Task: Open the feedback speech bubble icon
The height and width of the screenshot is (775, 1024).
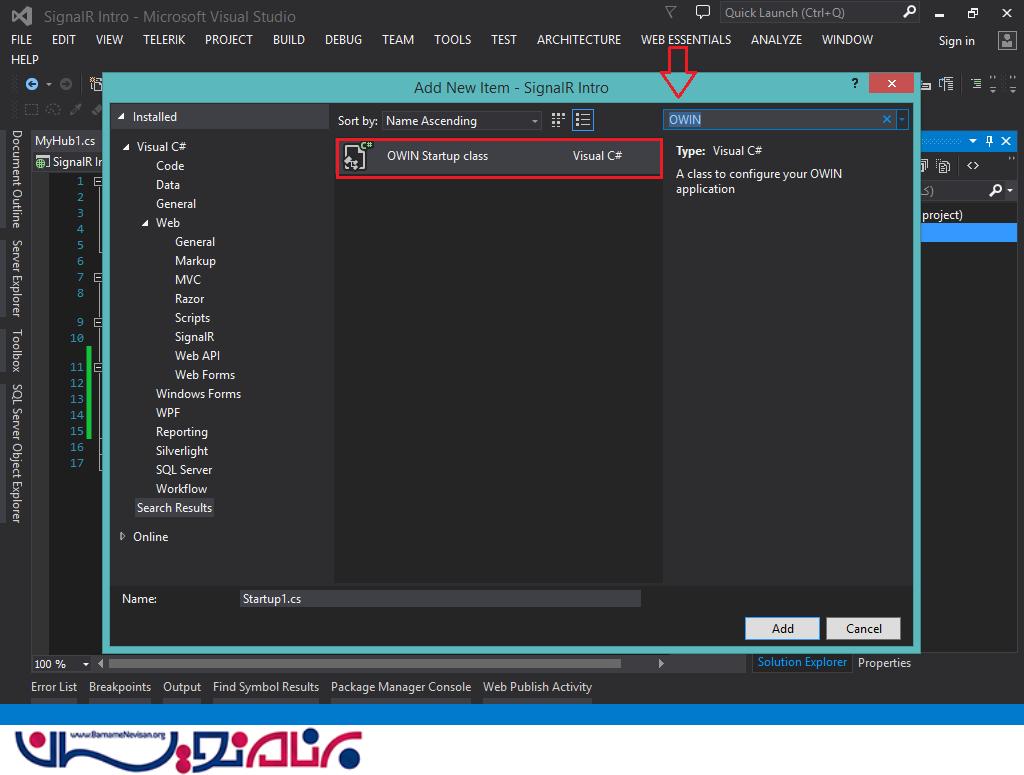Action: point(703,13)
